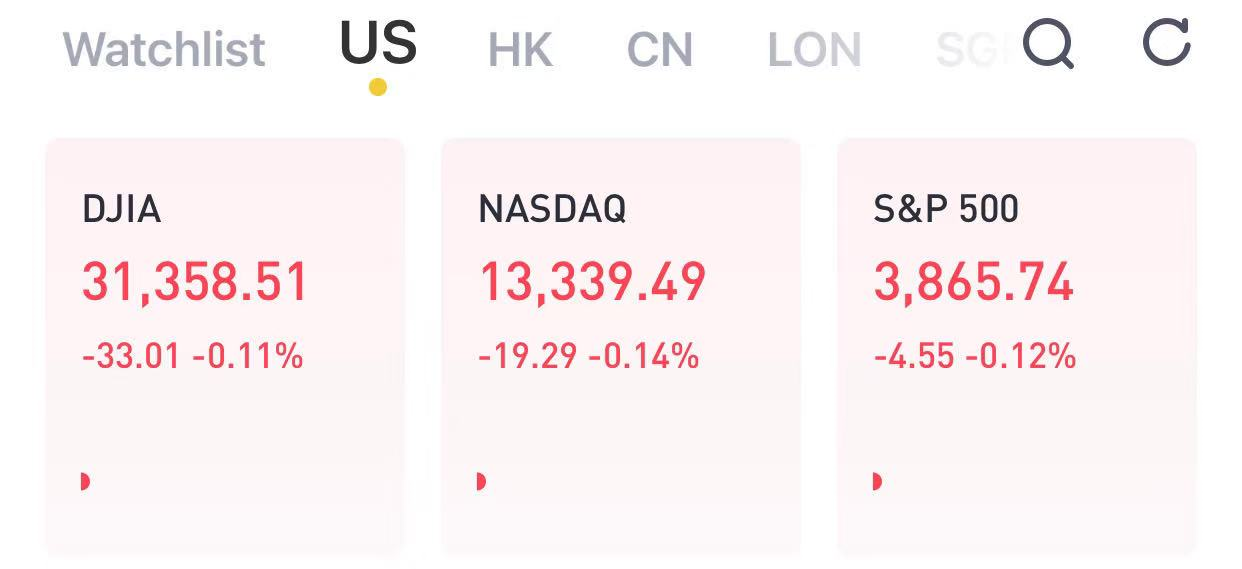Click the red chart marker on NASDAQ card

481,482
